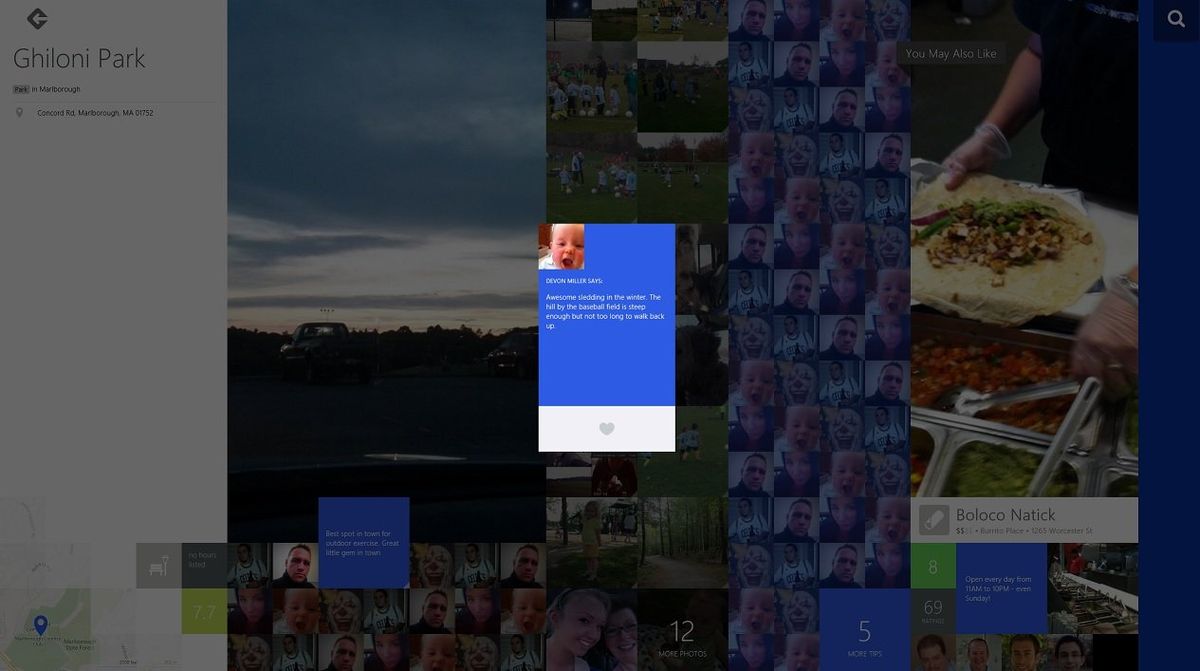Open search with the magnifier icon
This screenshot has height=671, width=1200.
[x=1175, y=18]
